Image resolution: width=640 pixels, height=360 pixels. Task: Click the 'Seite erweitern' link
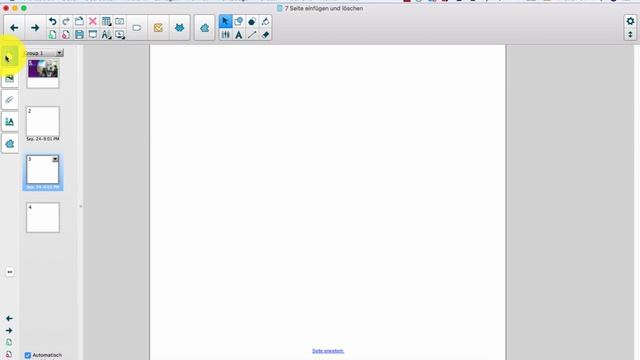(328, 351)
